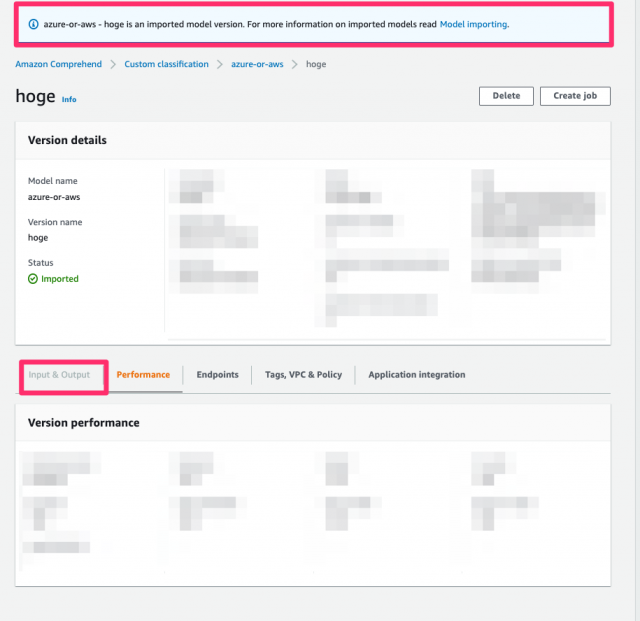This screenshot has height=621, width=640.
Task: Open the Endpoints tab
Action: click(217, 375)
